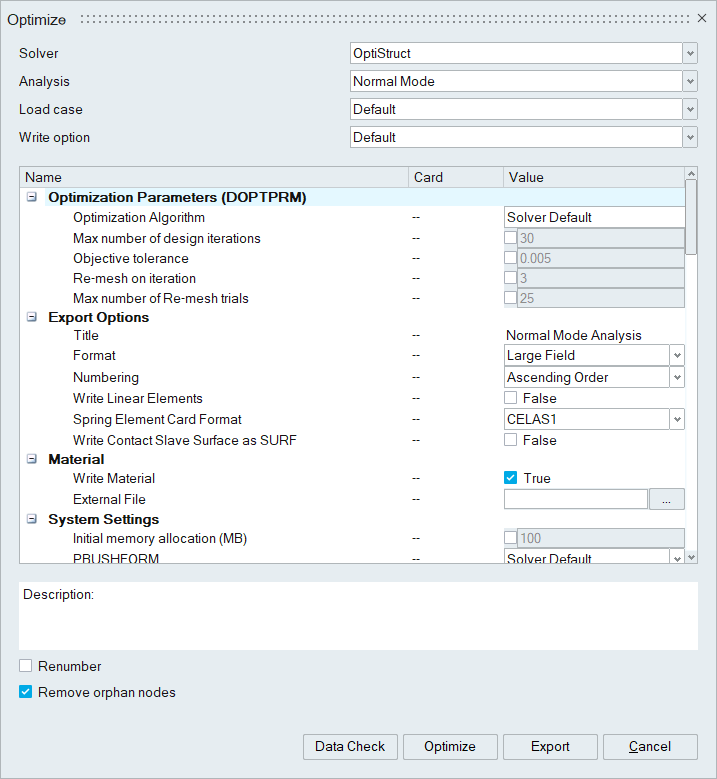Viewport: 717px width, 779px height.
Task: Collapse the System Settings section
Action: pos(32,519)
